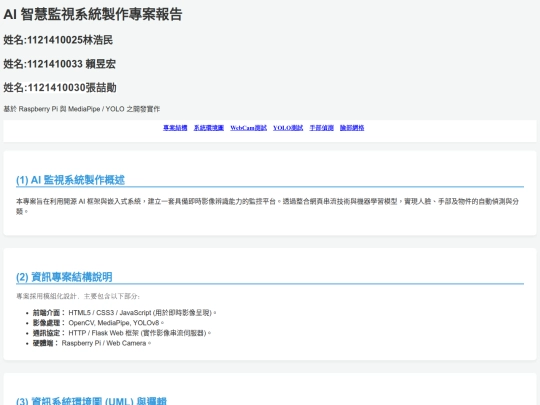Click the subtitle mentioning Raspberry Pi 與 MediaPipe / YOLO
540x405 pixels.
coord(82,109)
